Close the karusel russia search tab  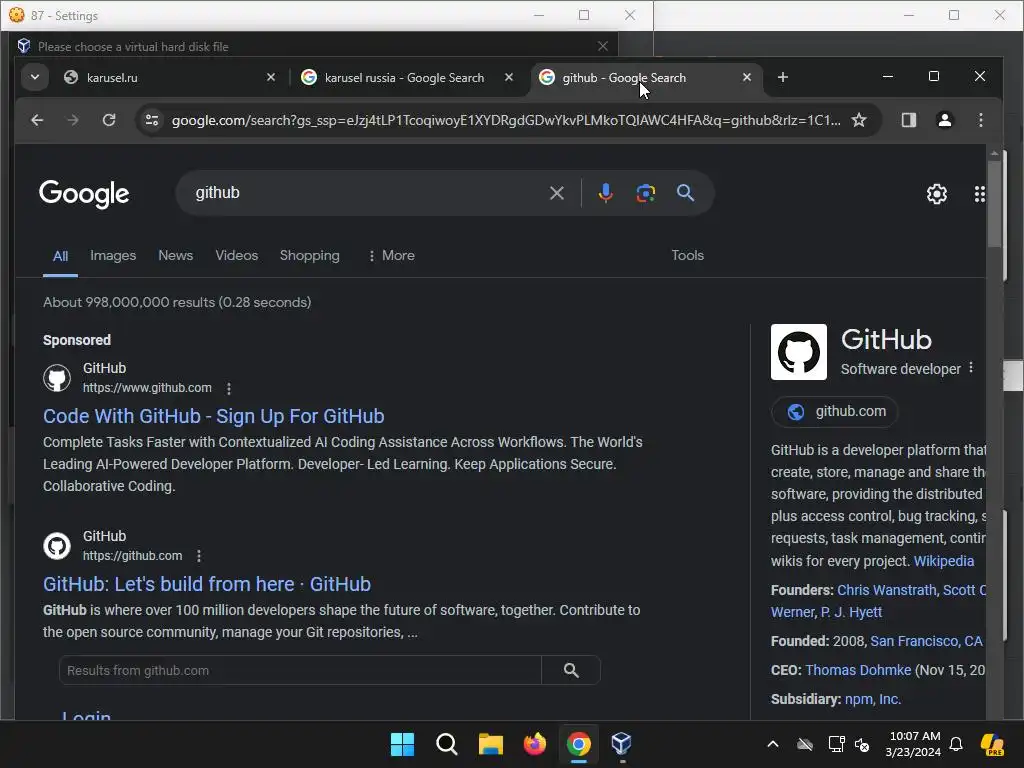point(509,78)
